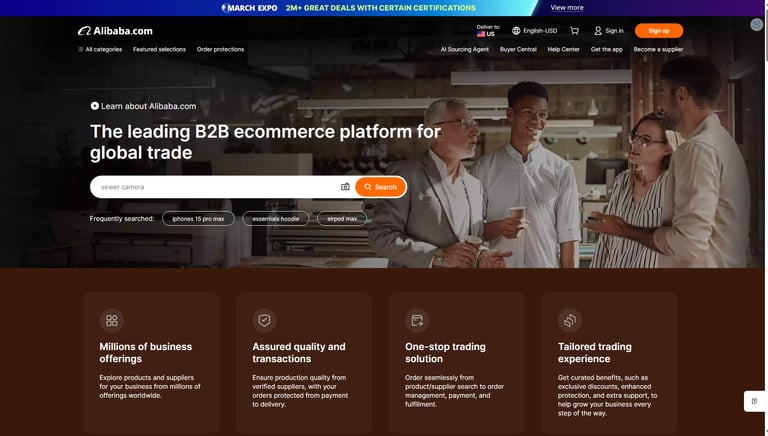Click the Millions of business offerings grid icon
The width and height of the screenshot is (768, 436).
(x=112, y=320)
